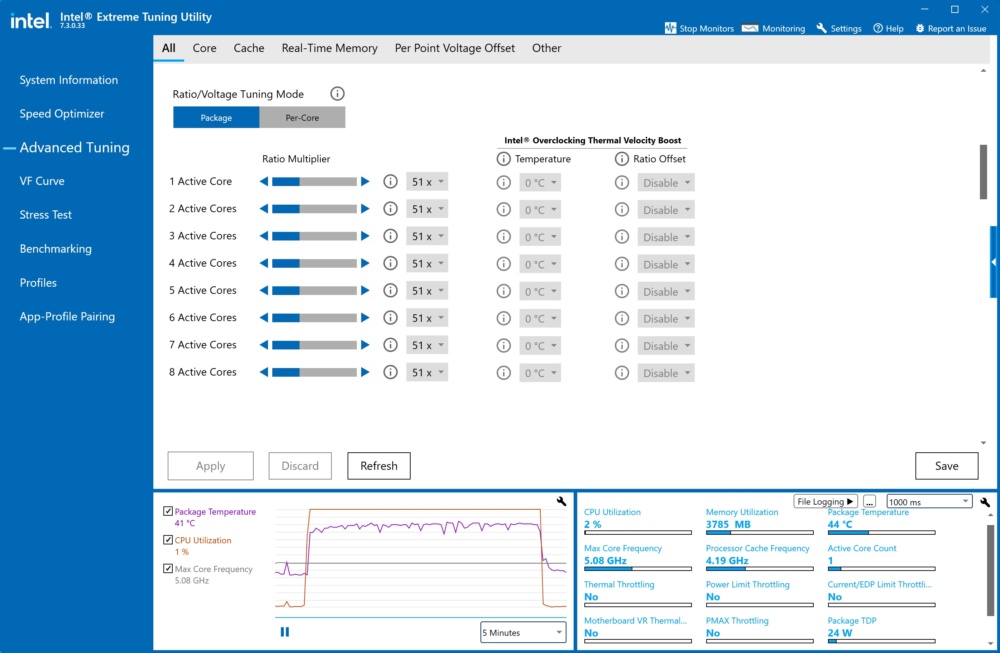
Task: Click the left arrow for 4 Active Cores ratio
Action: (264, 263)
